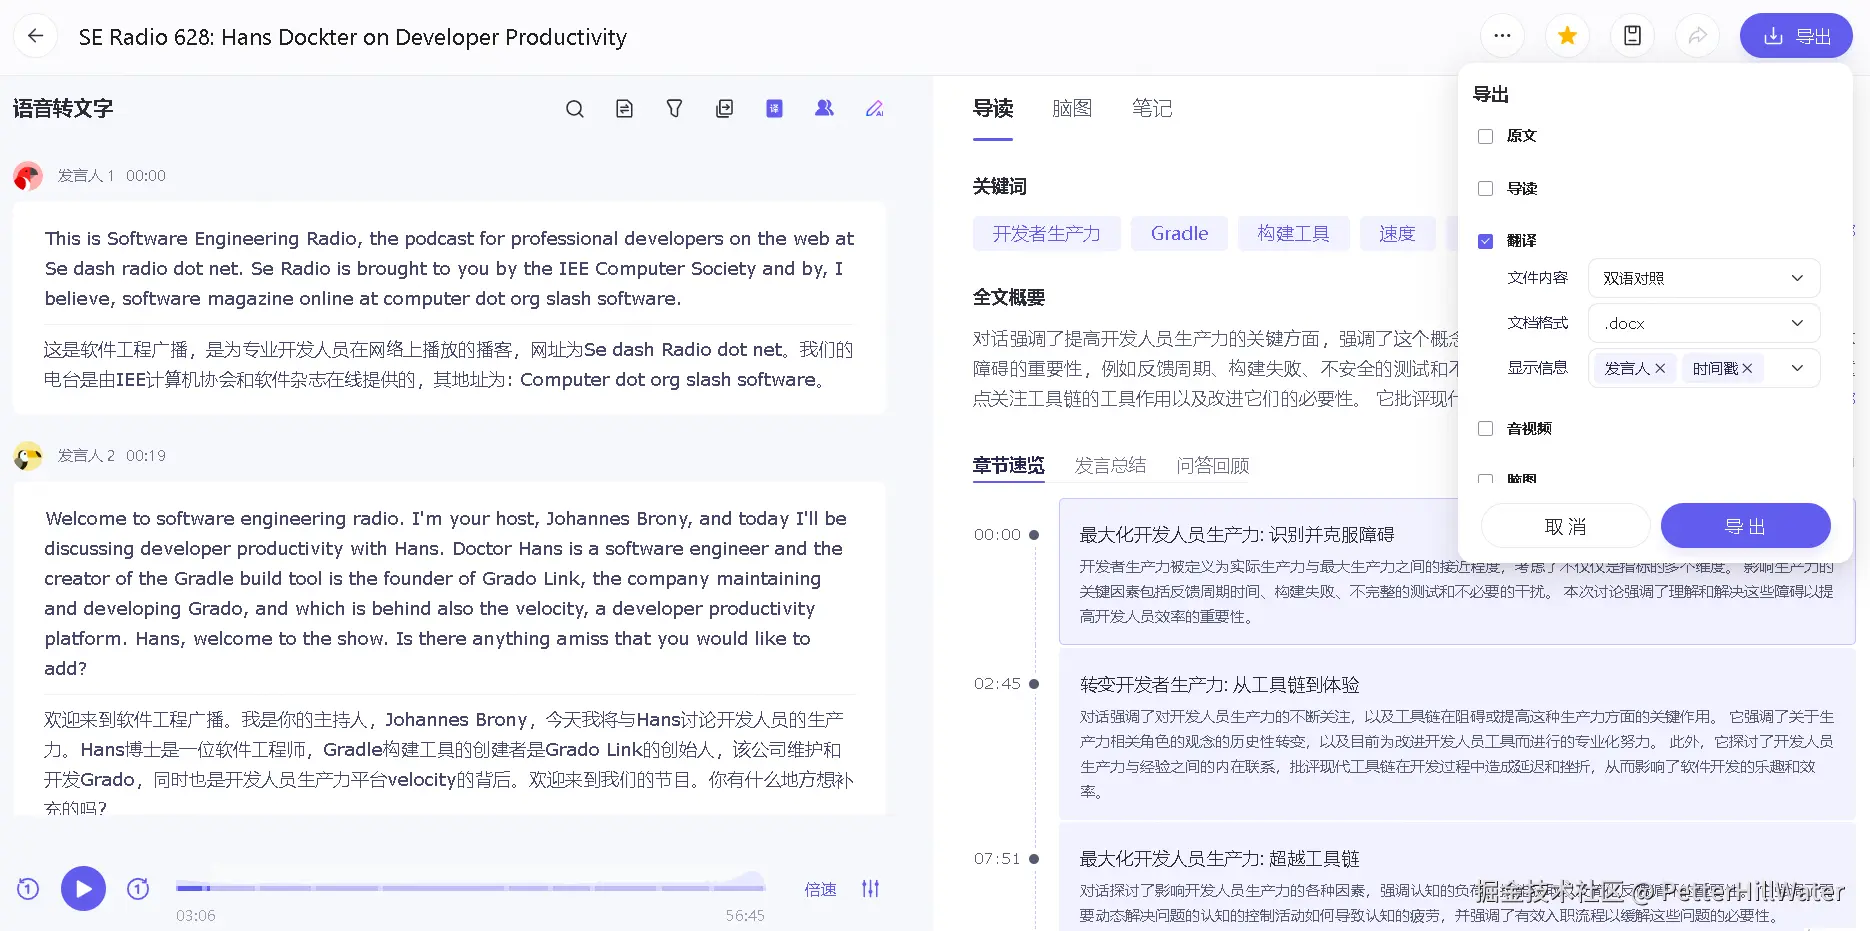1870x931 pixels.
Task: Confirm with the 导出 button in the export panel
Action: (1746, 526)
